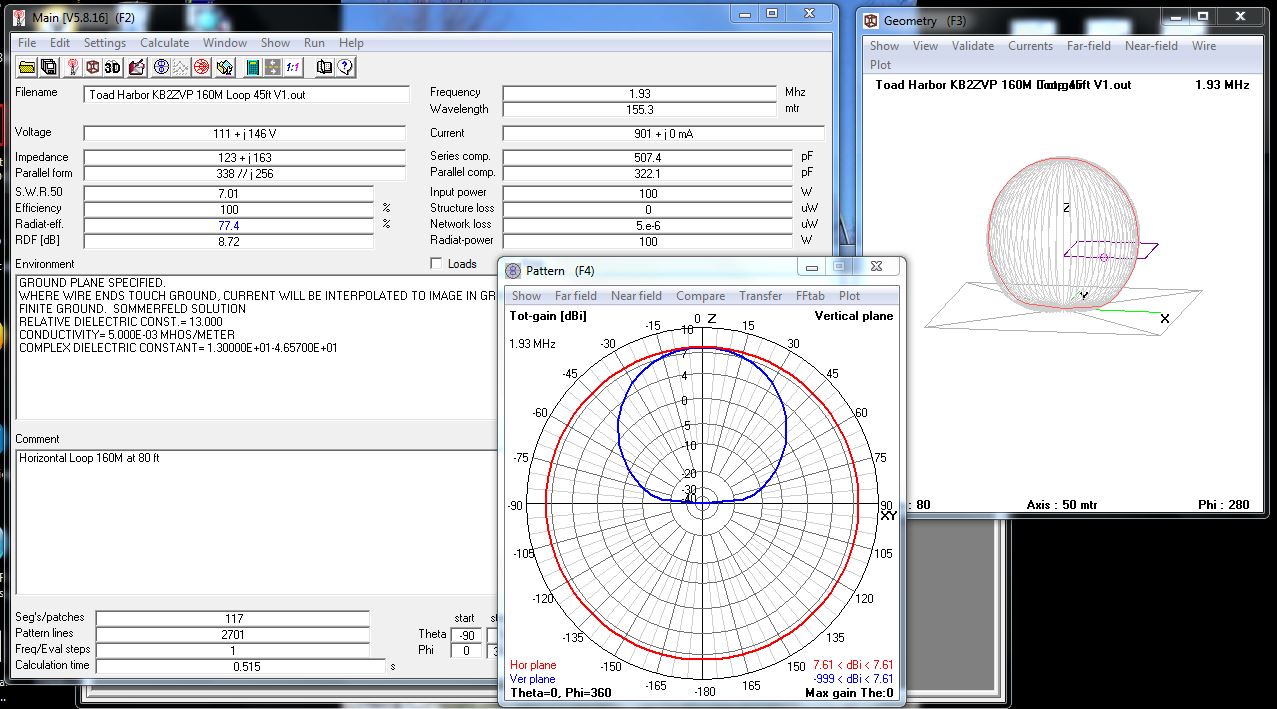The width and height of the screenshot is (1277, 709).
Task: Open a file with the yellow folder icon
Action: pyautogui.click(x=27, y=67)
